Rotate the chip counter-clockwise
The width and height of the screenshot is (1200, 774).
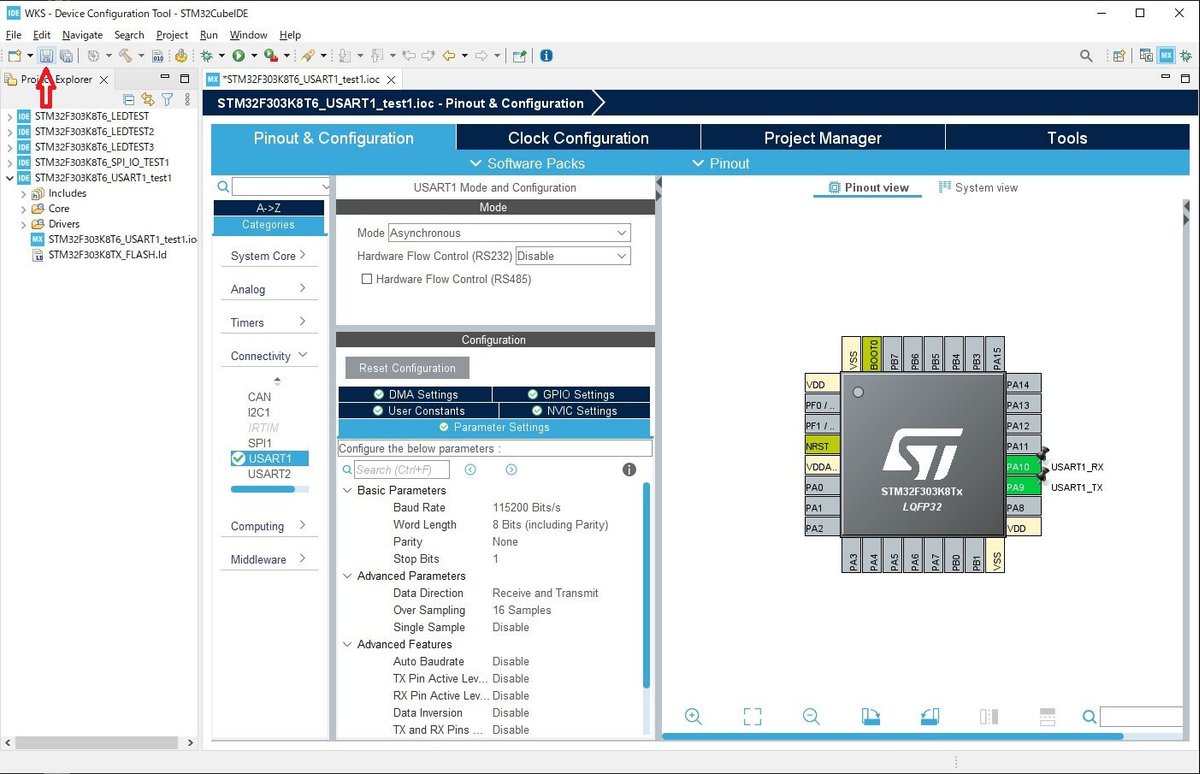click(929, 716)
